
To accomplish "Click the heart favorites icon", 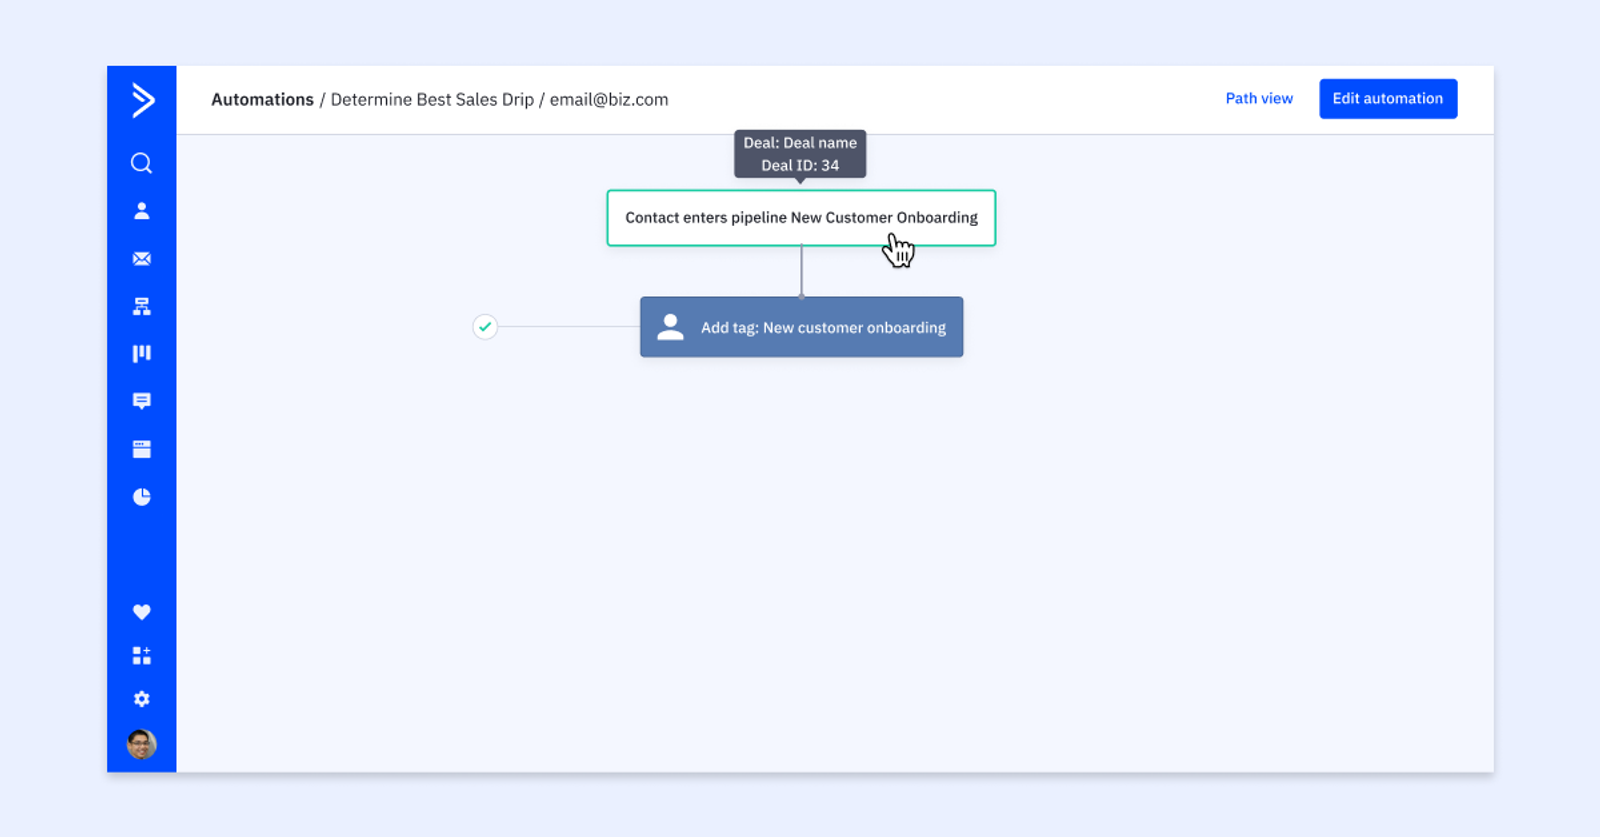I will click(x=142, y=612).
